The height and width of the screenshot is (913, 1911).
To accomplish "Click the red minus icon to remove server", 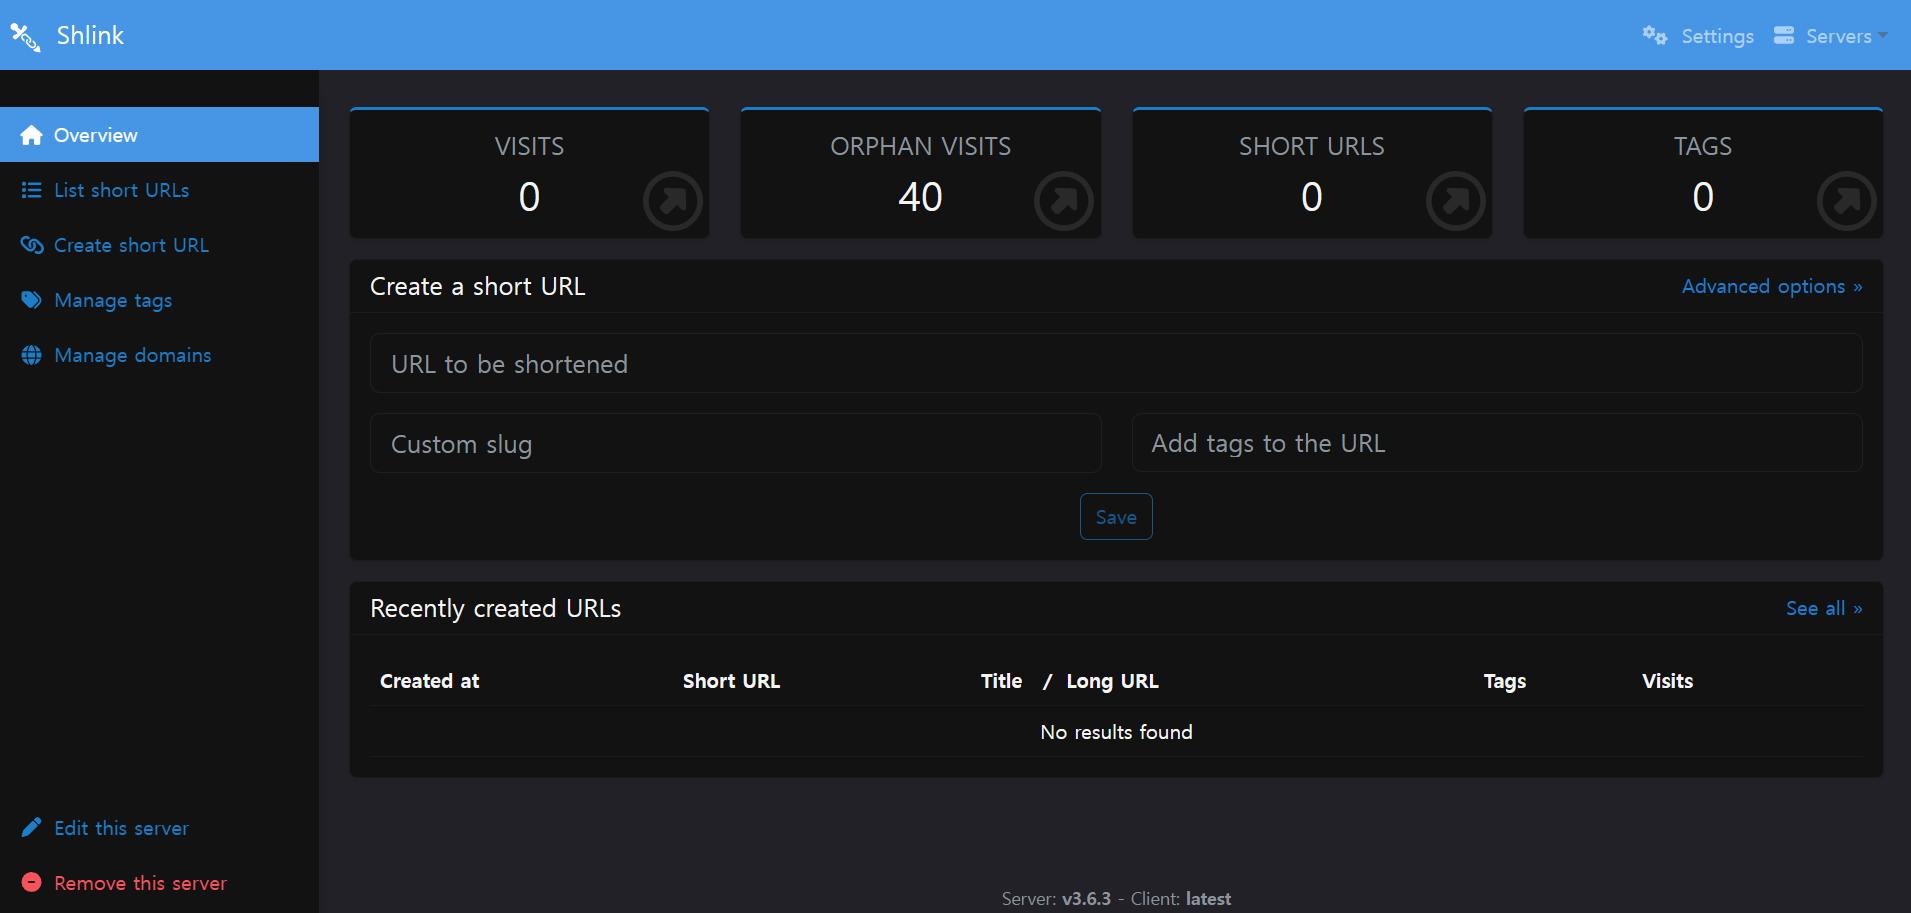I will [x=31, y=883].
